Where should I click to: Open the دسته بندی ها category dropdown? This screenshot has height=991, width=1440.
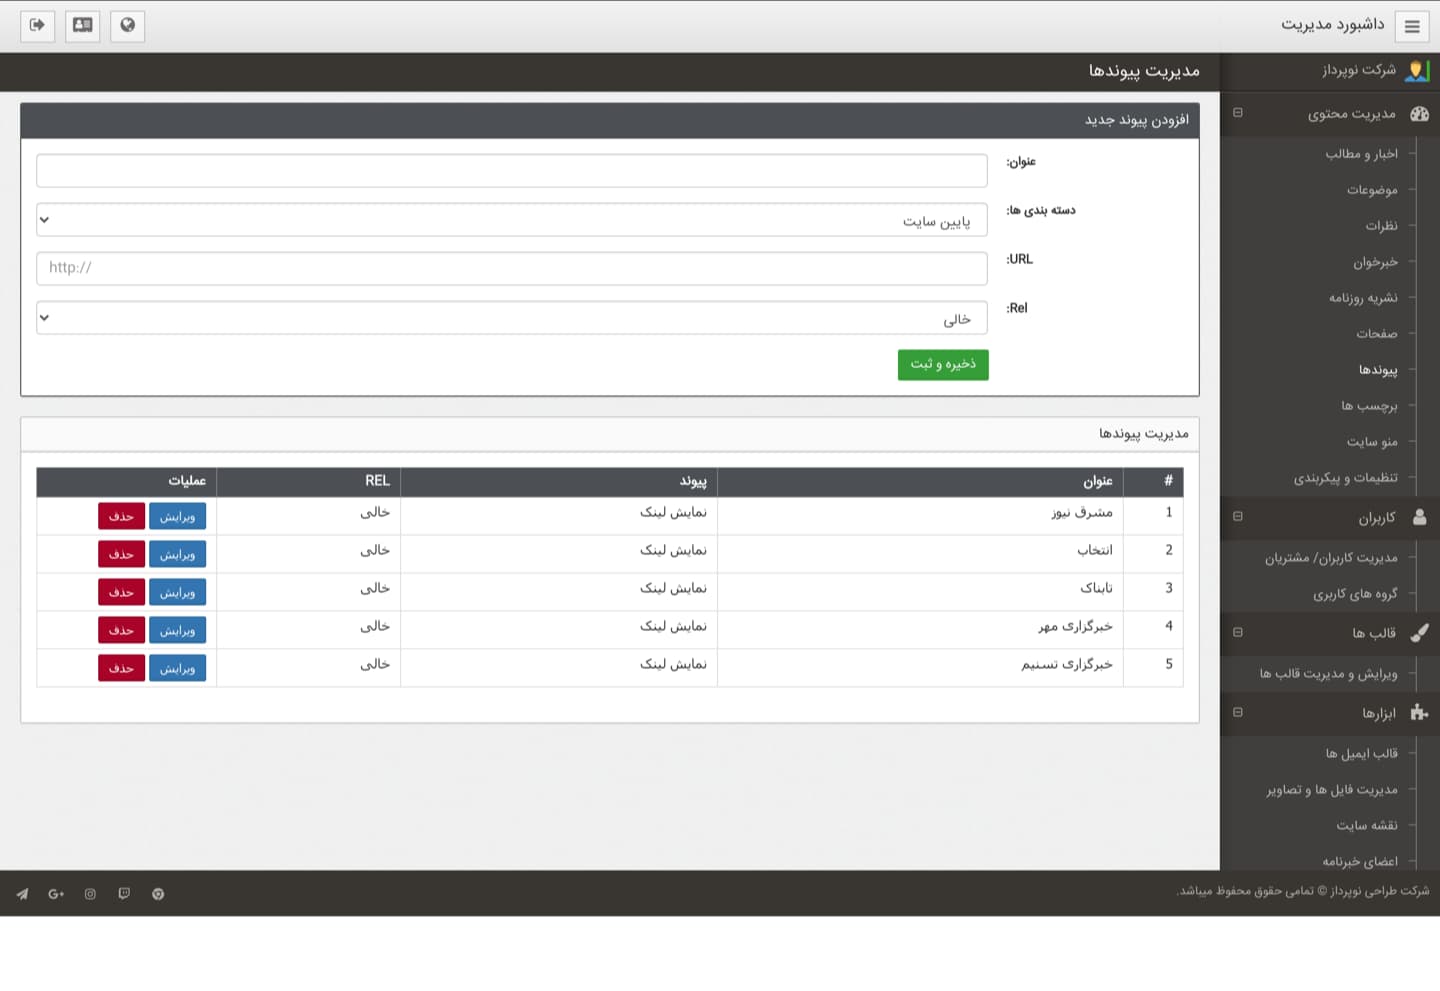(511, 220)
